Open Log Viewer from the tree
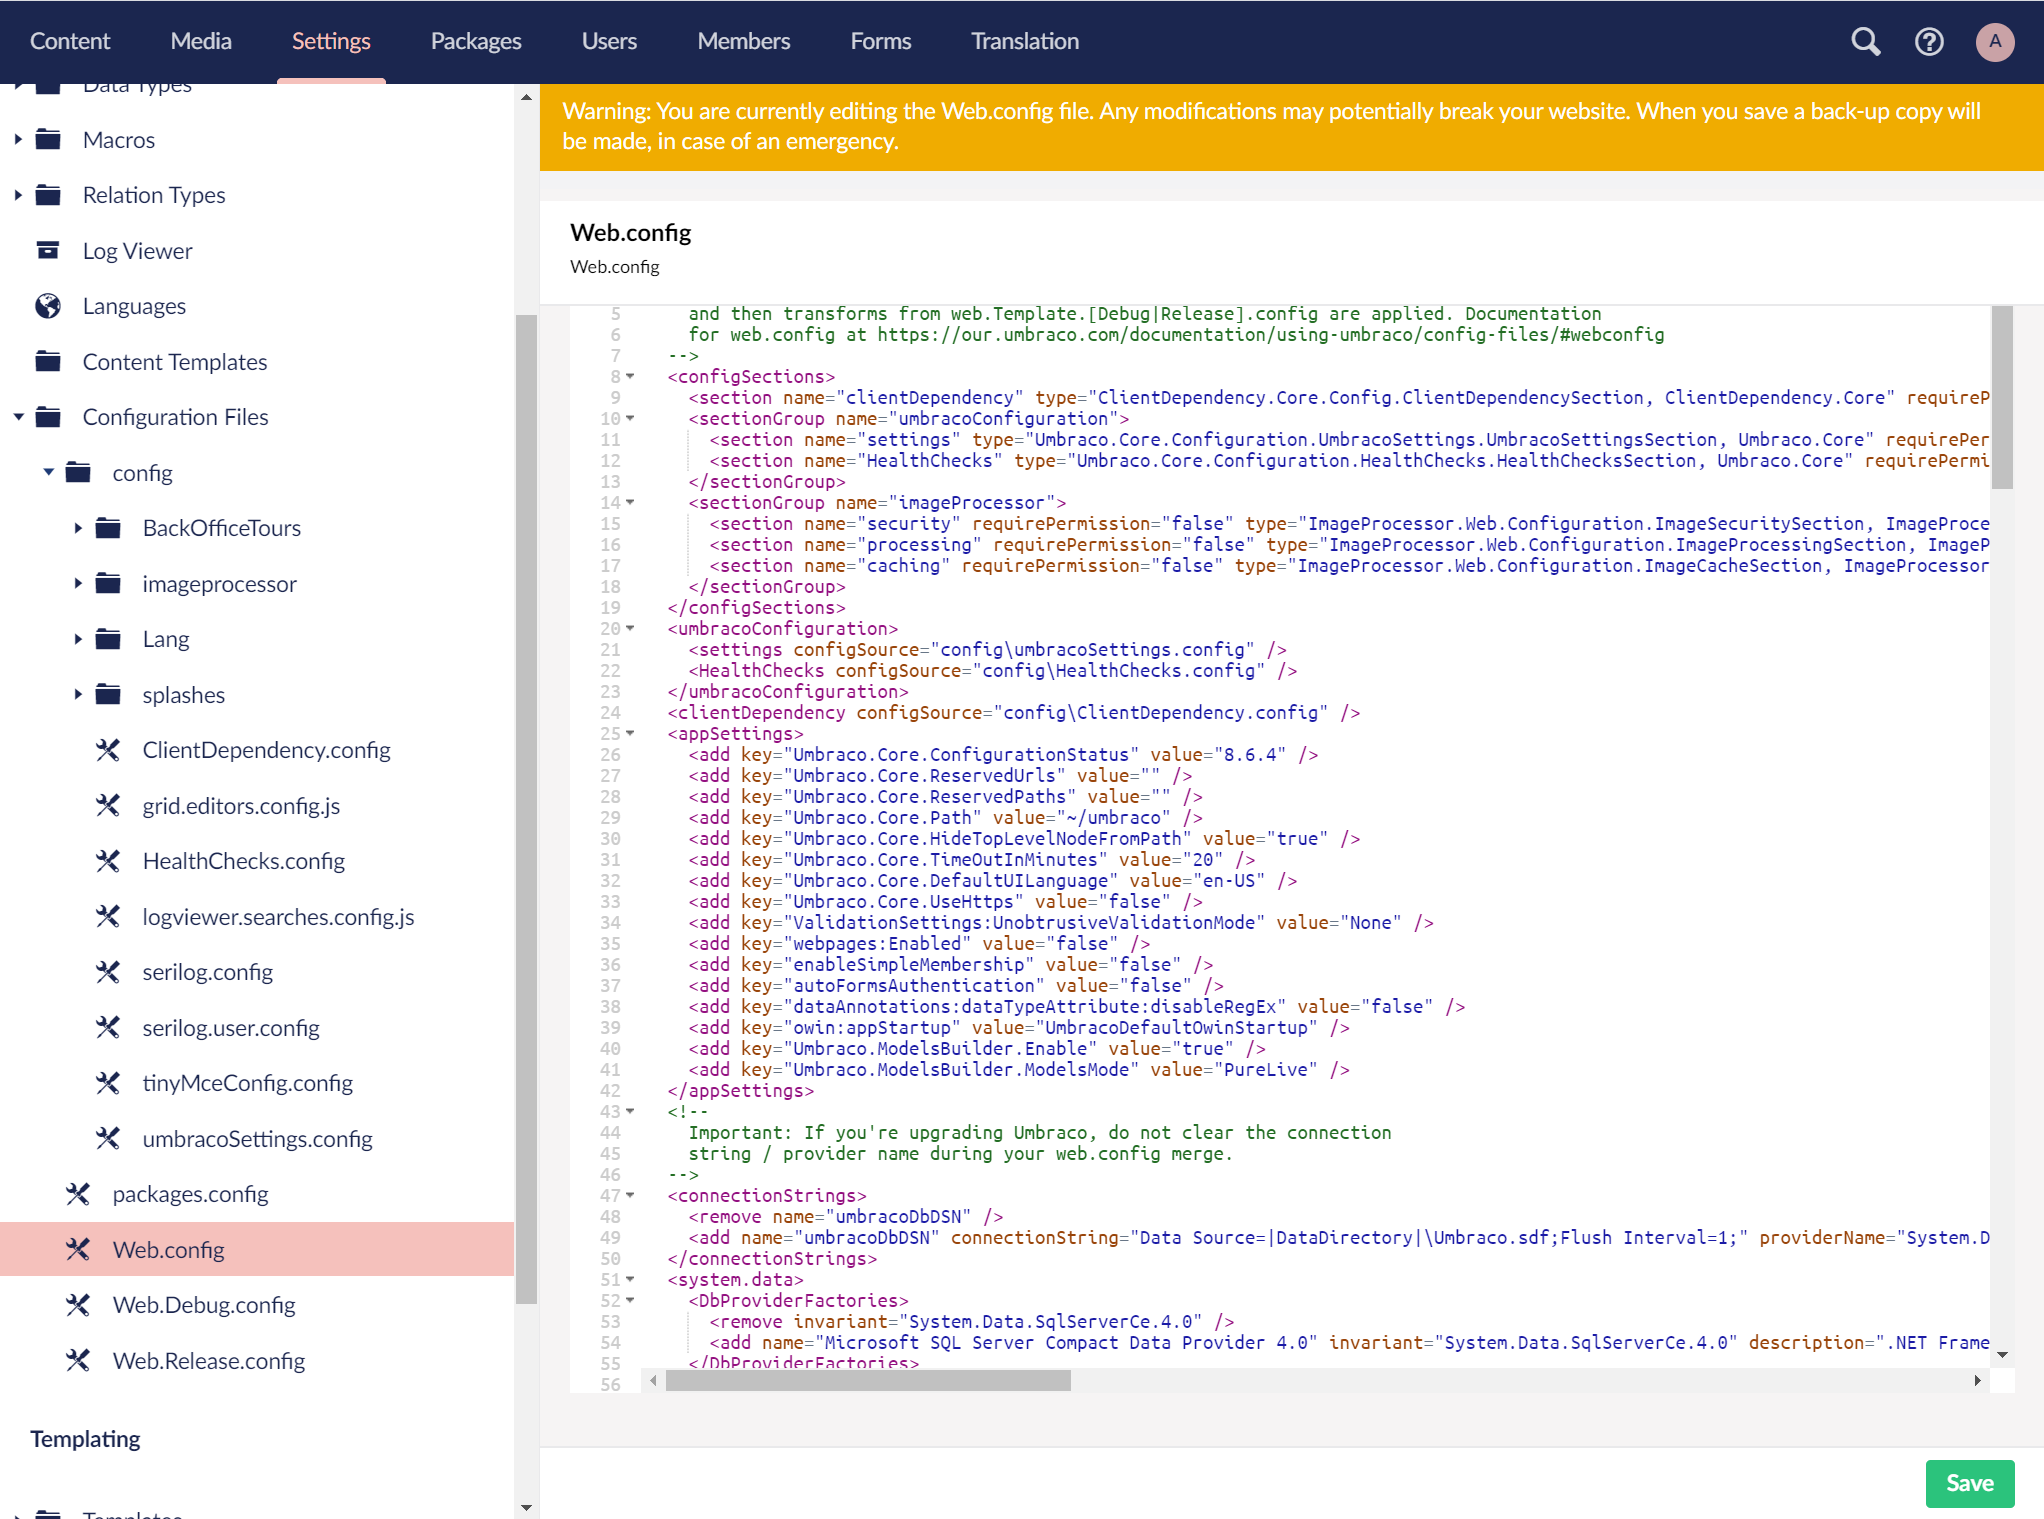Viewport: 2044px width, 1519px height. (137, 251)
